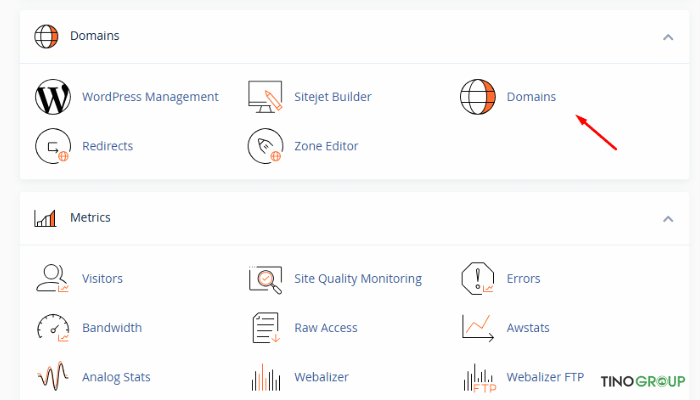Collapse the Metrics section with its chevron
The height and width of the screenshot is (400, 700).
[668, 219]
